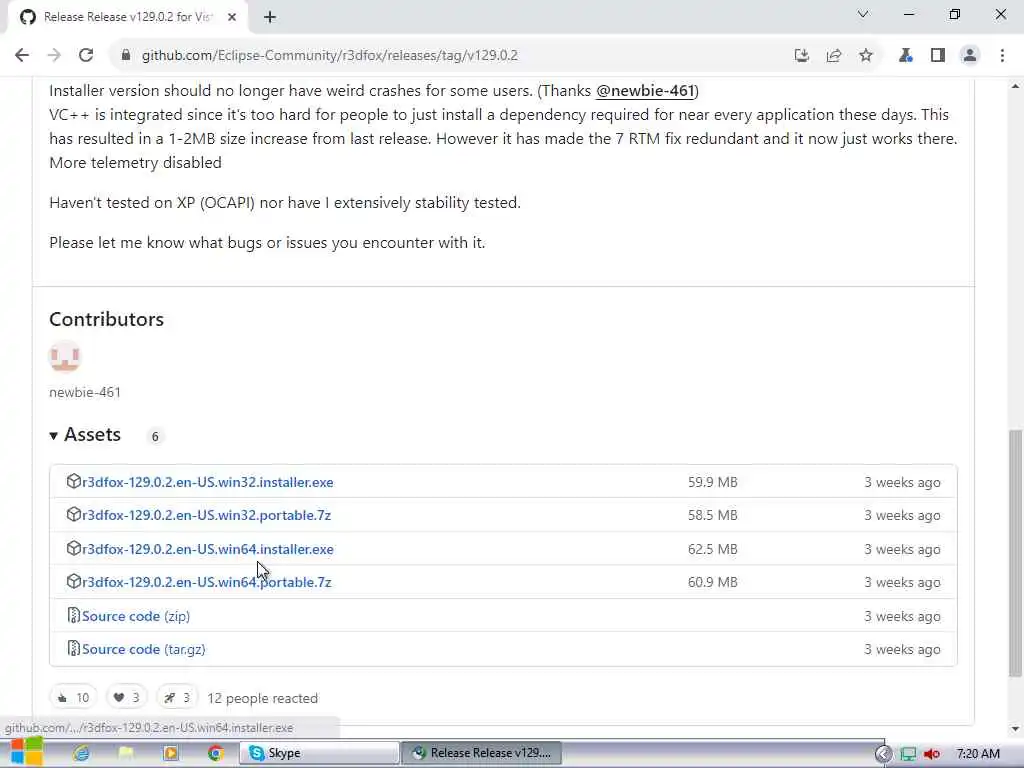
Task: View site information via lock icon
Action: click(125, 56)
